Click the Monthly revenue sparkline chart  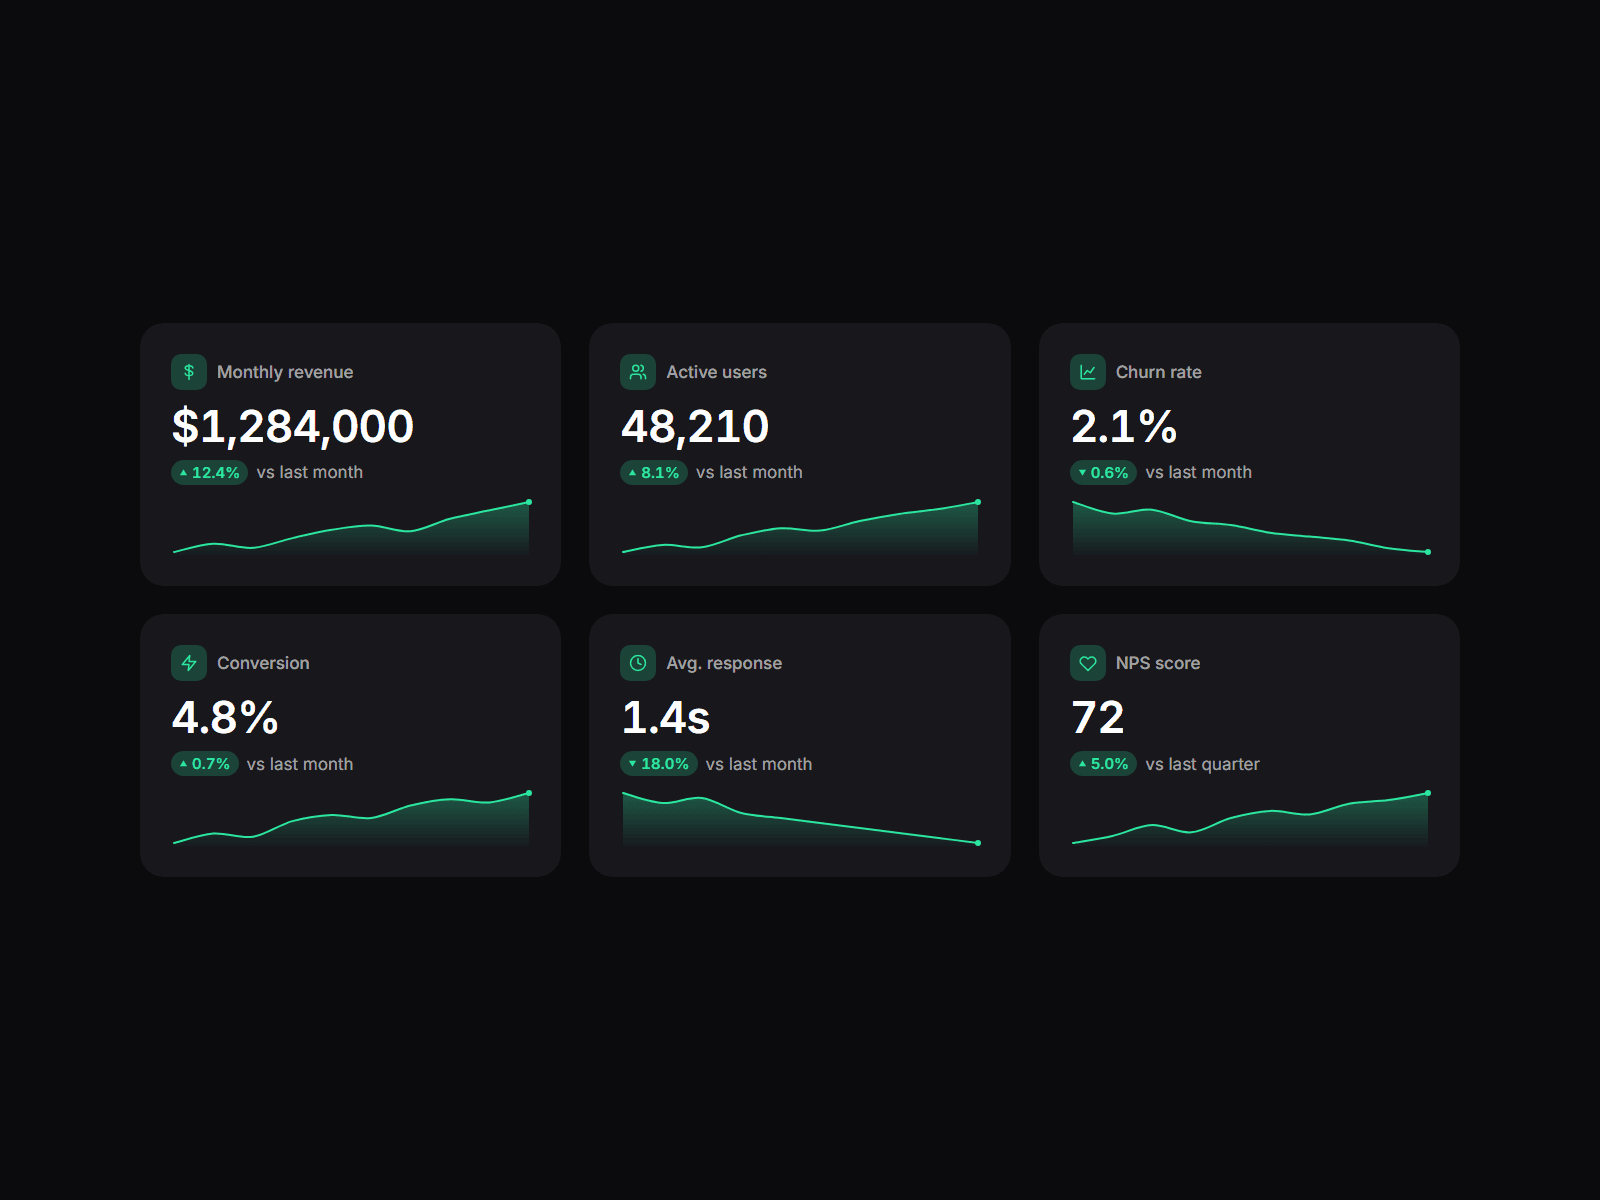click(351, 527)
